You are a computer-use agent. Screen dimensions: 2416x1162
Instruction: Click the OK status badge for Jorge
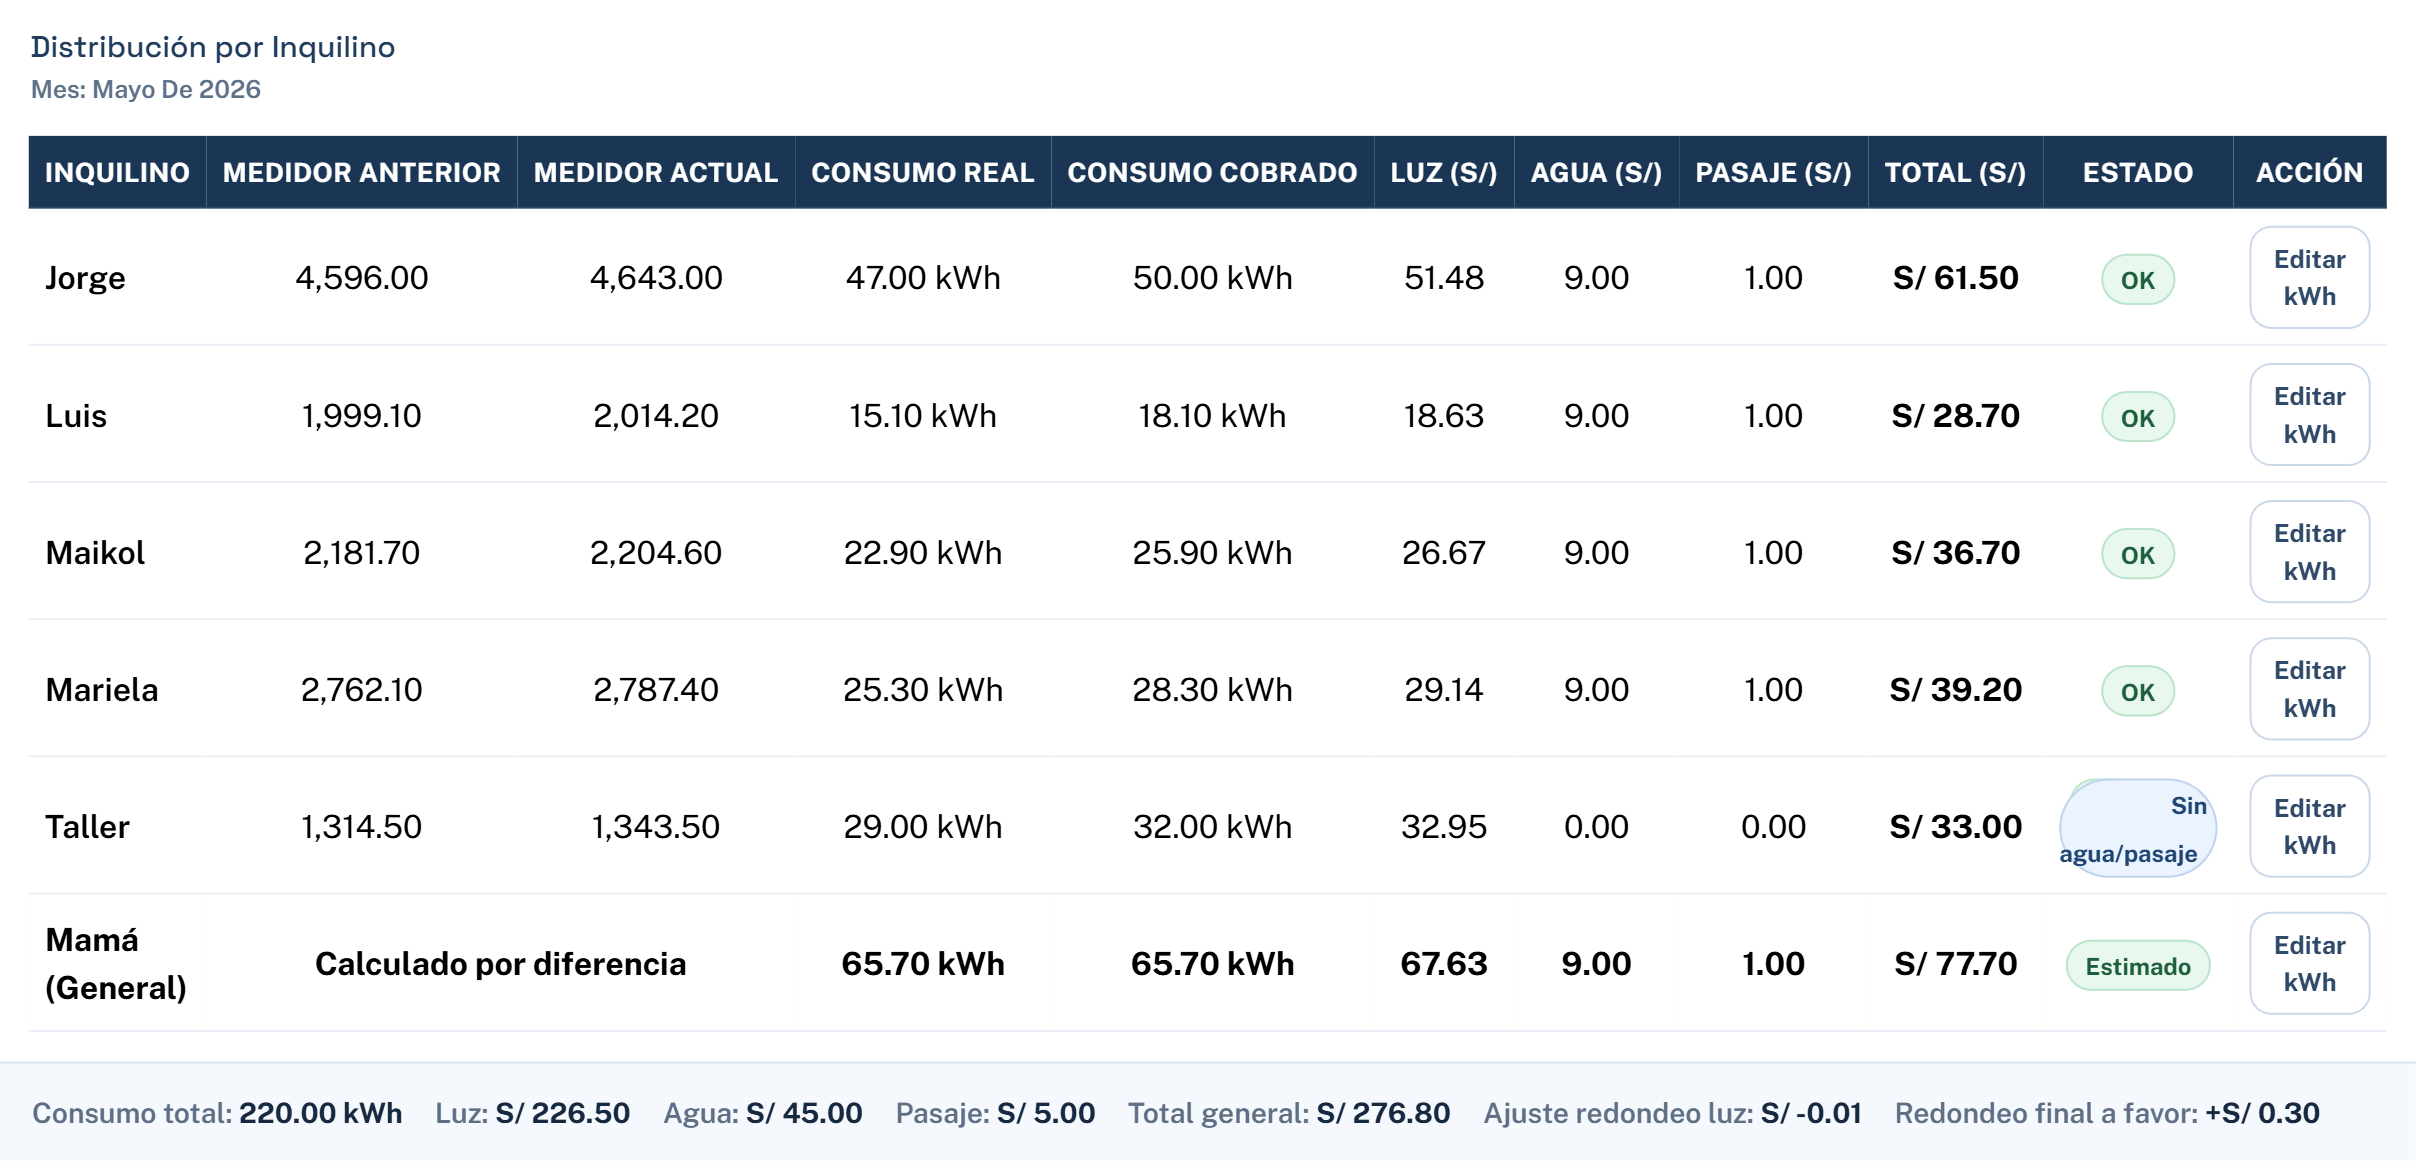(2138, 280)
